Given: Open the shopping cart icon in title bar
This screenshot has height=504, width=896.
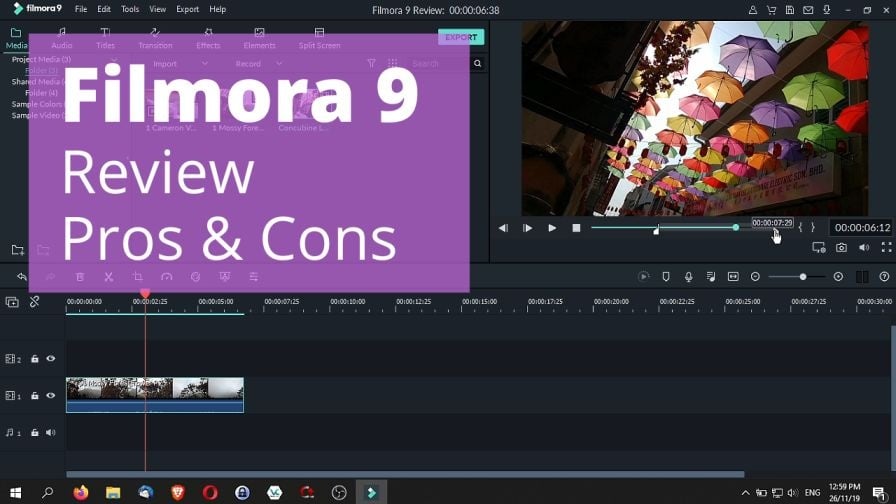Looking at the screenshot, I should tap(771, 10).
